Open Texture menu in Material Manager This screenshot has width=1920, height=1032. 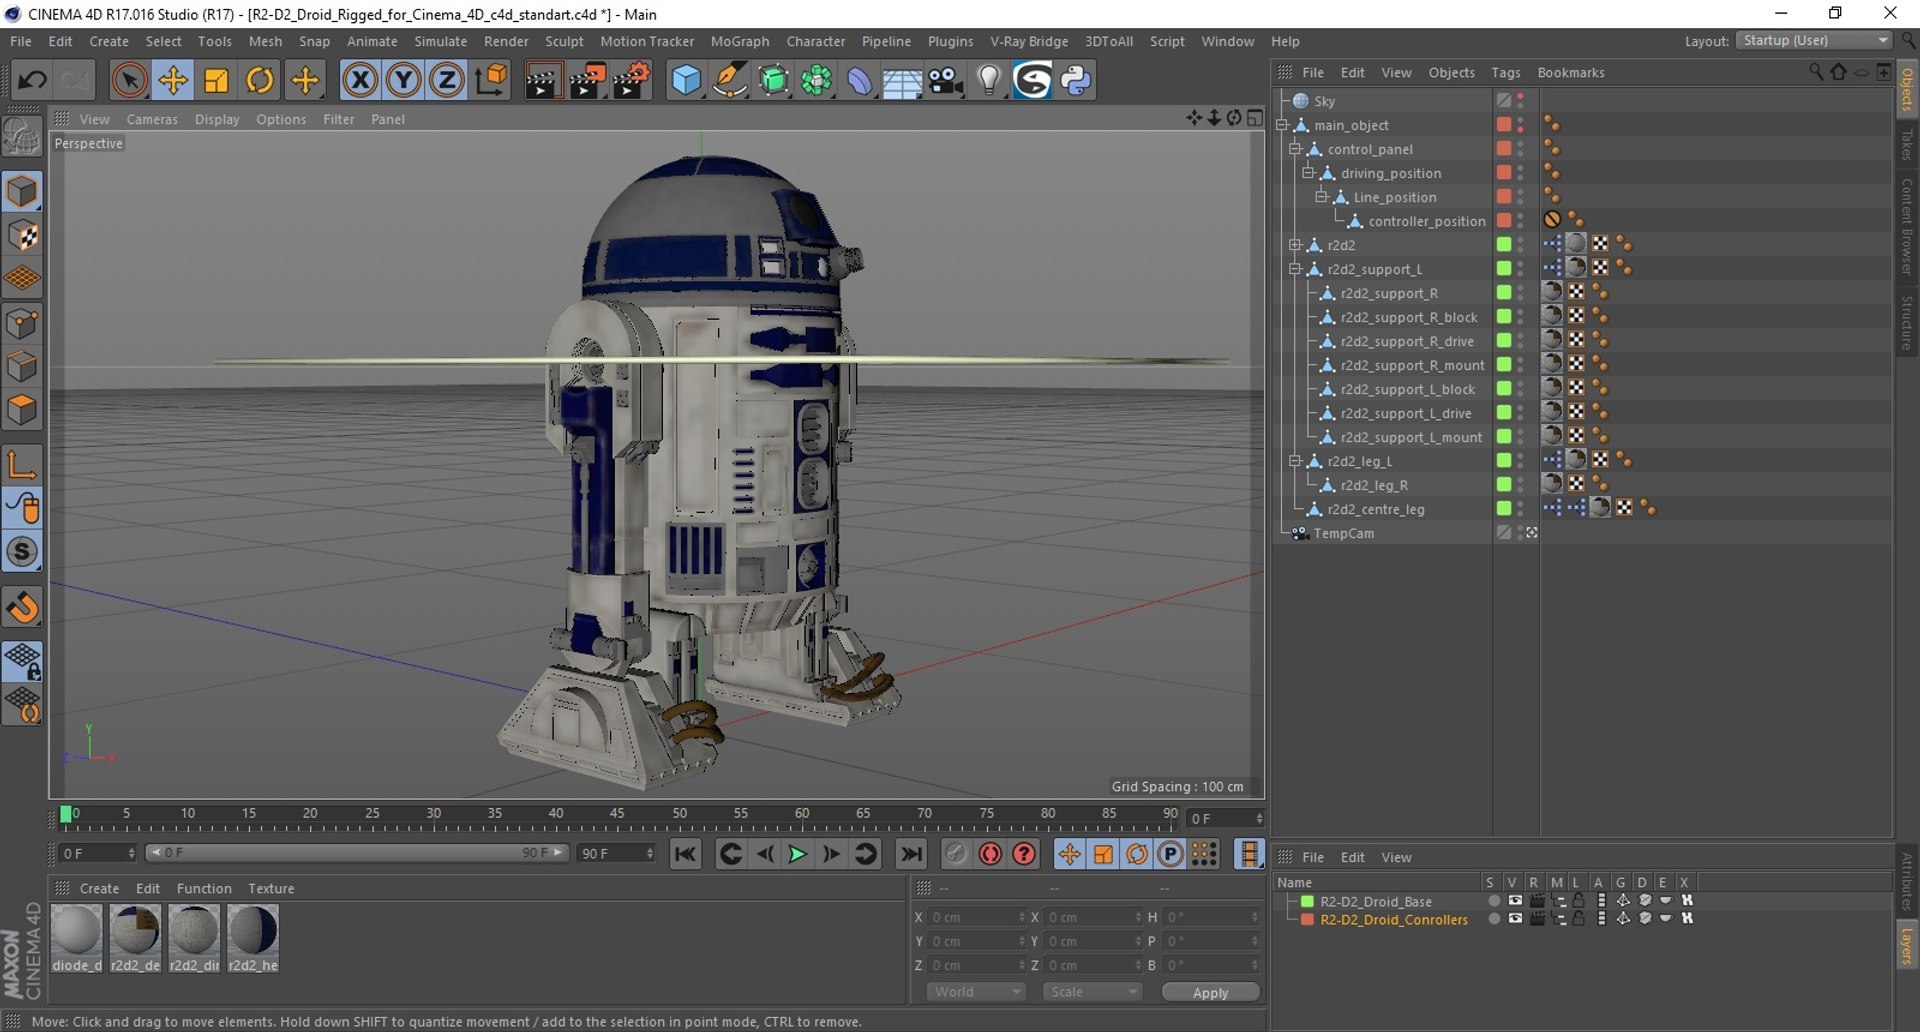point(271,888)
